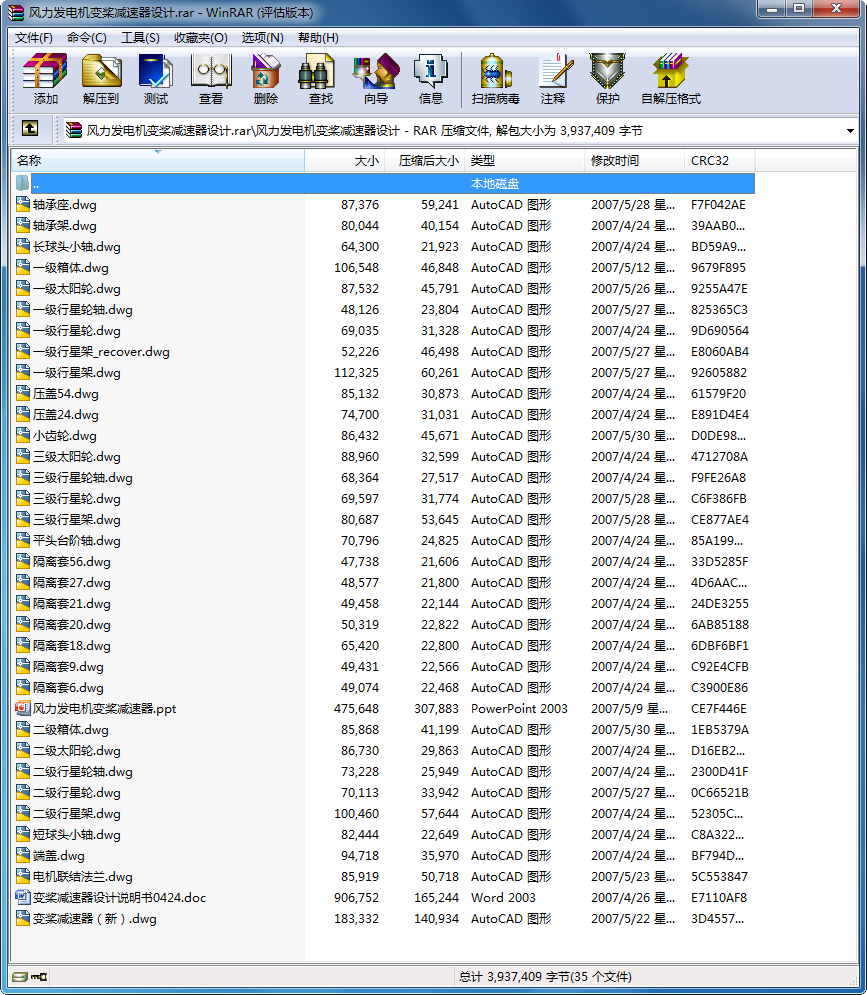Open the 工具(S) menu

[x=140, y=38]
